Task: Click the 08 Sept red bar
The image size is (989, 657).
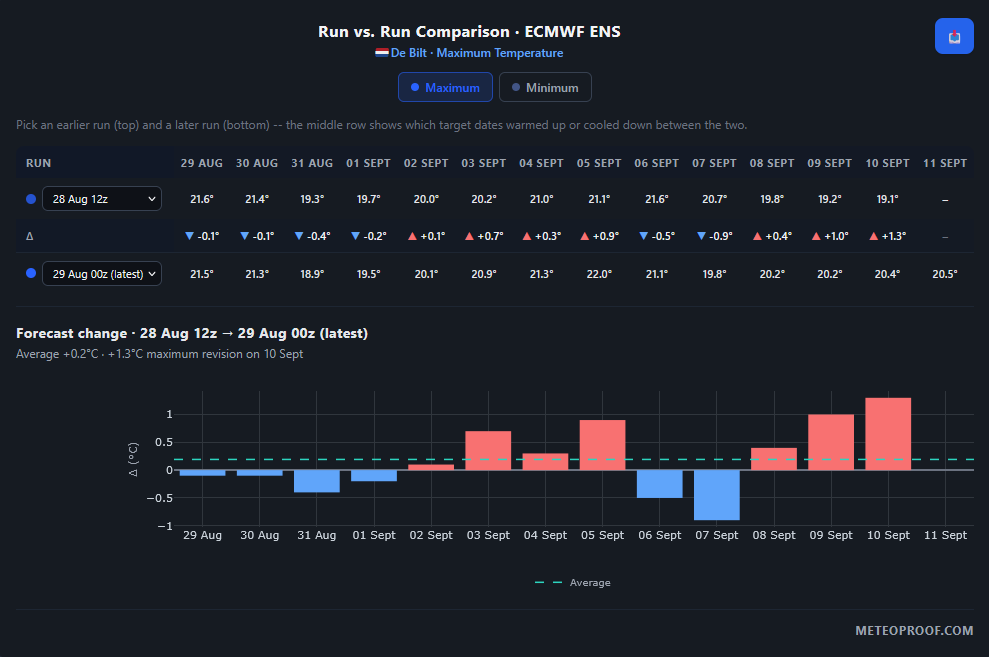Action: pyautogui.click(x=774, y=458)
